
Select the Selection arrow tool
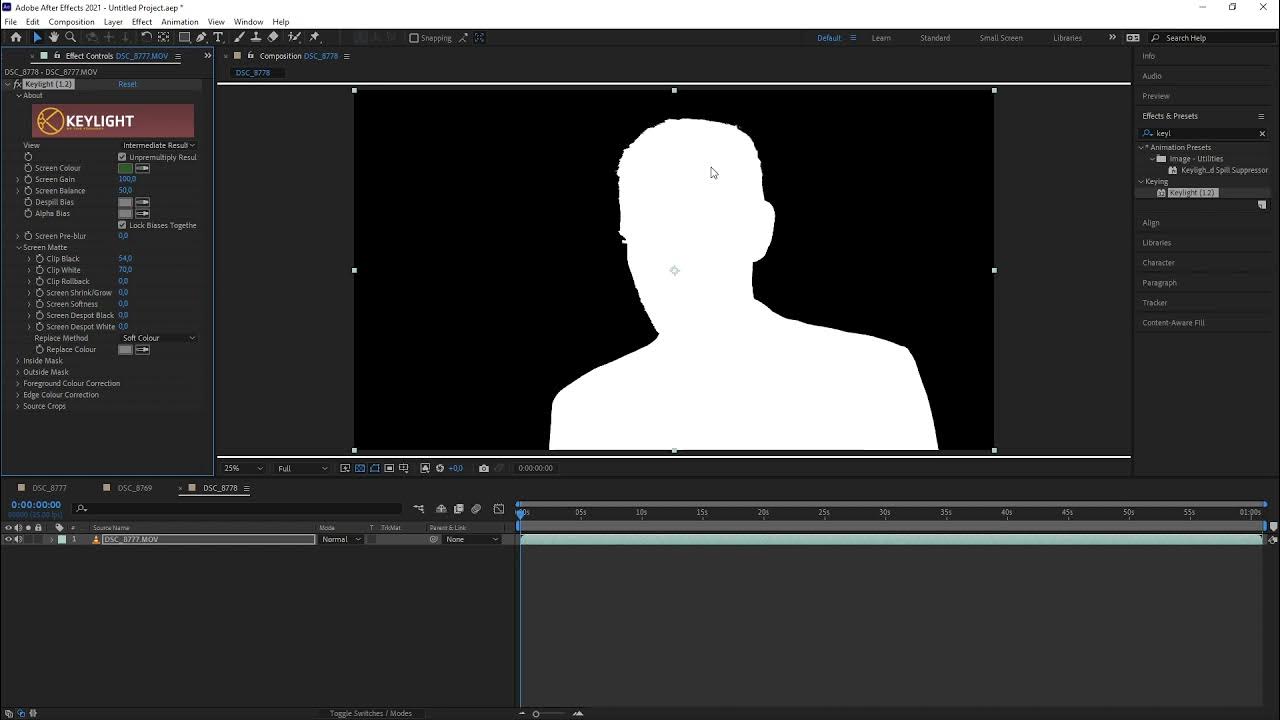(37, 37)
